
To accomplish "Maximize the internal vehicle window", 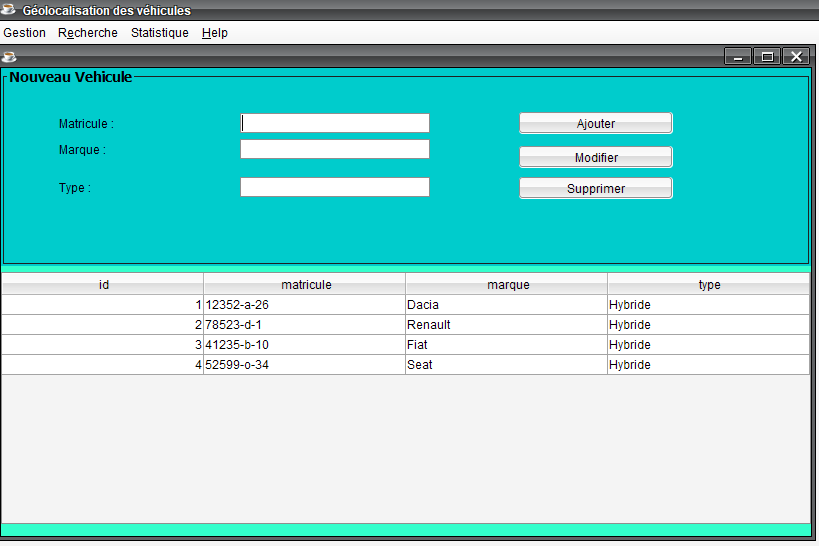I will point(767,56).
